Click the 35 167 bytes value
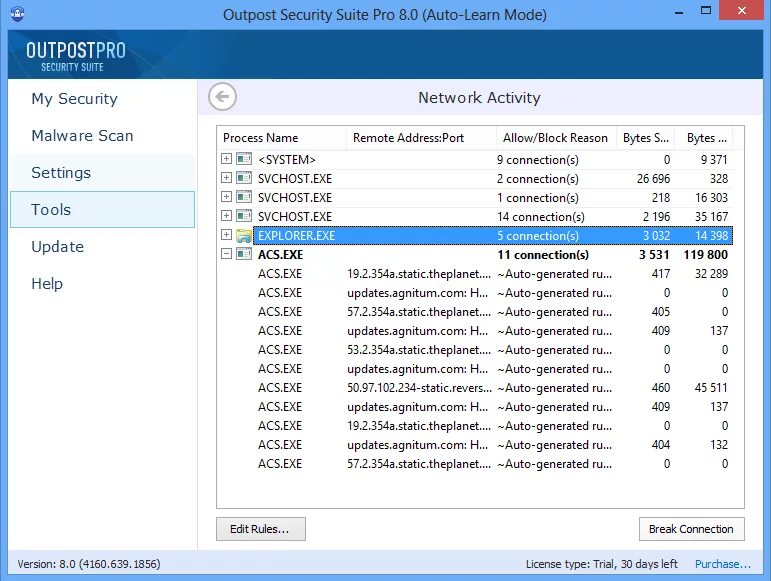This screenshot has width=771, height=581. point(711,217)
